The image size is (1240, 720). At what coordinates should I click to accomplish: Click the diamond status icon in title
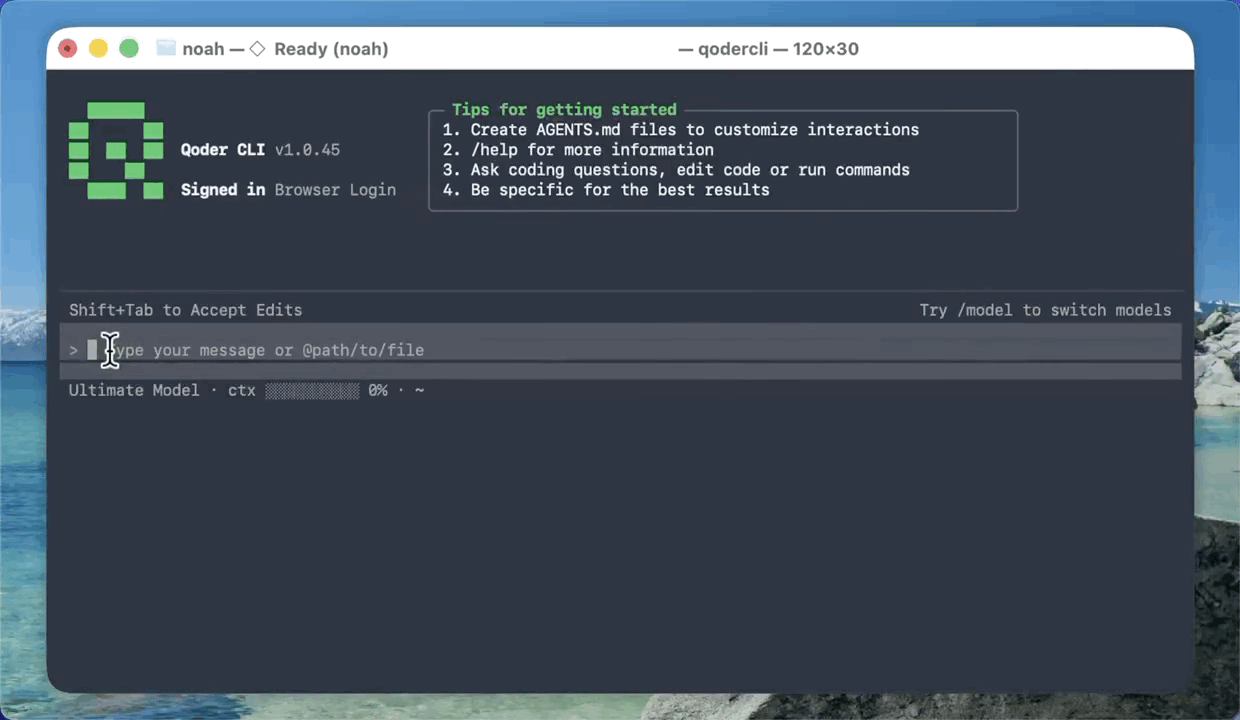point(257,49)
